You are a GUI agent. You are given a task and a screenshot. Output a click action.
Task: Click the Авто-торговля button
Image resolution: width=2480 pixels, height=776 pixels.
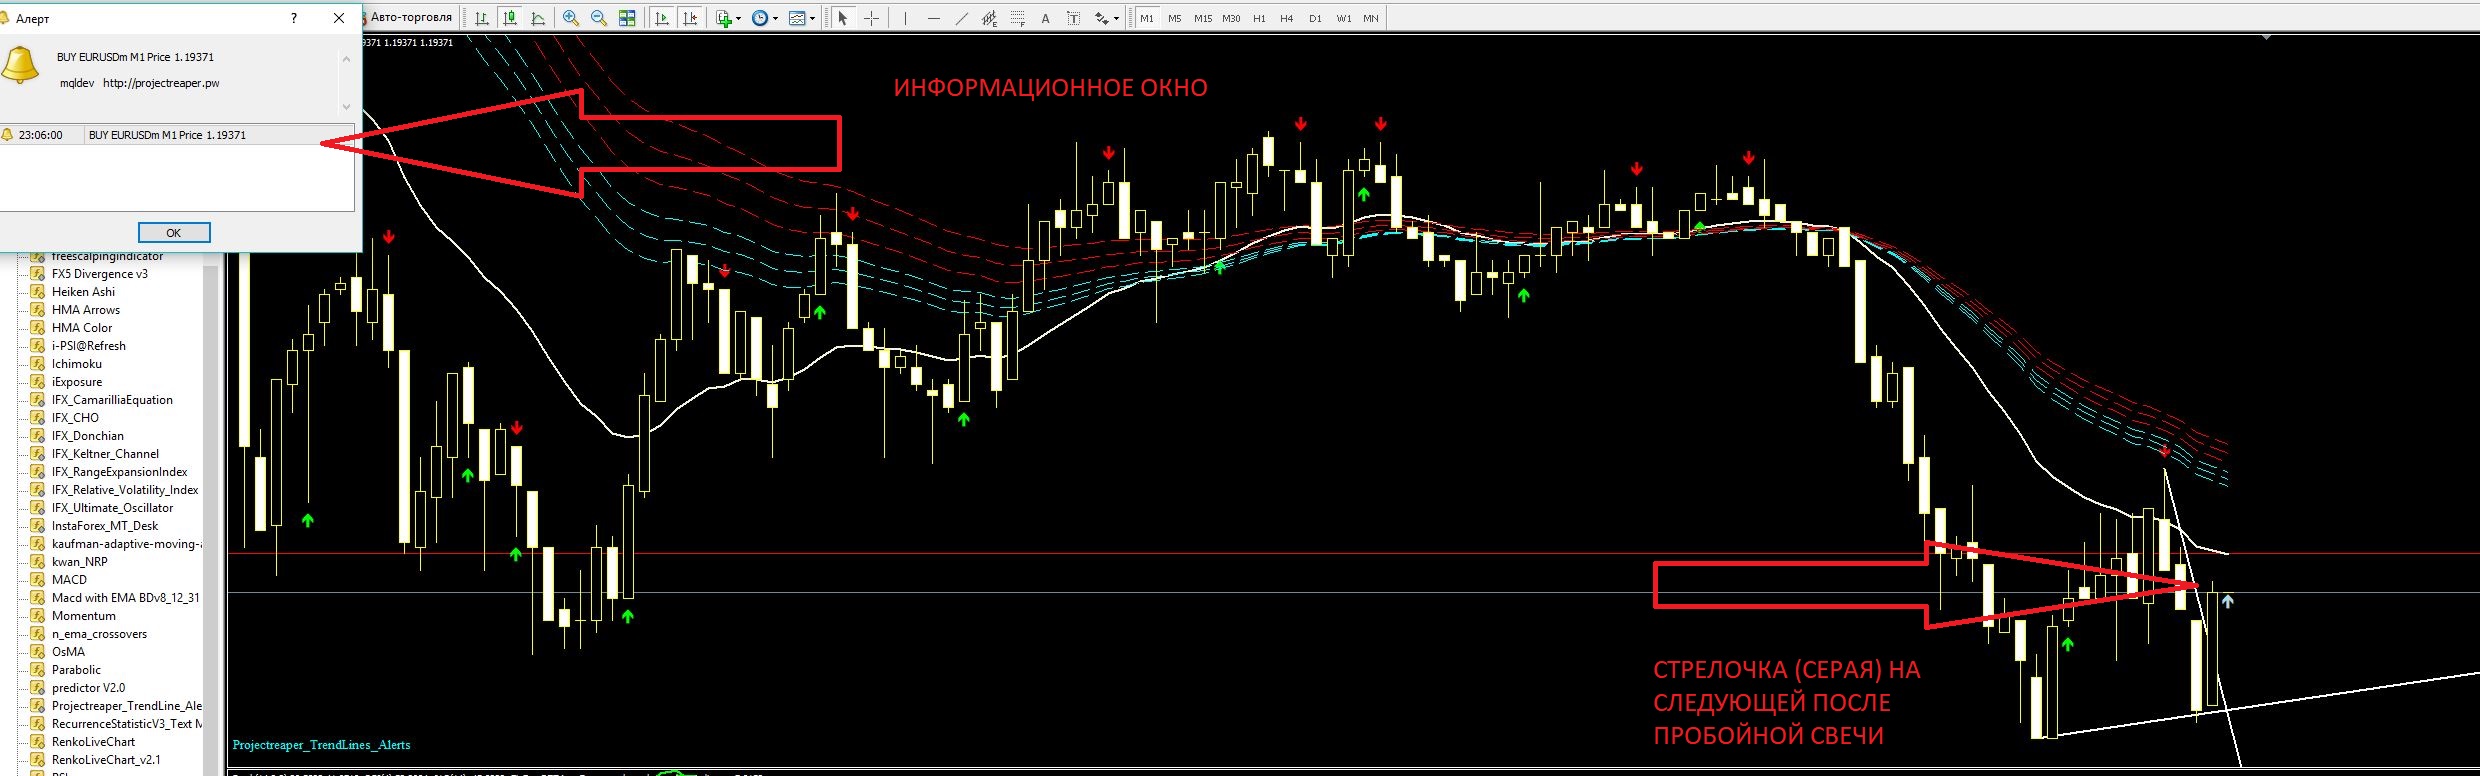pyautogui.click(x=410, y=17)
